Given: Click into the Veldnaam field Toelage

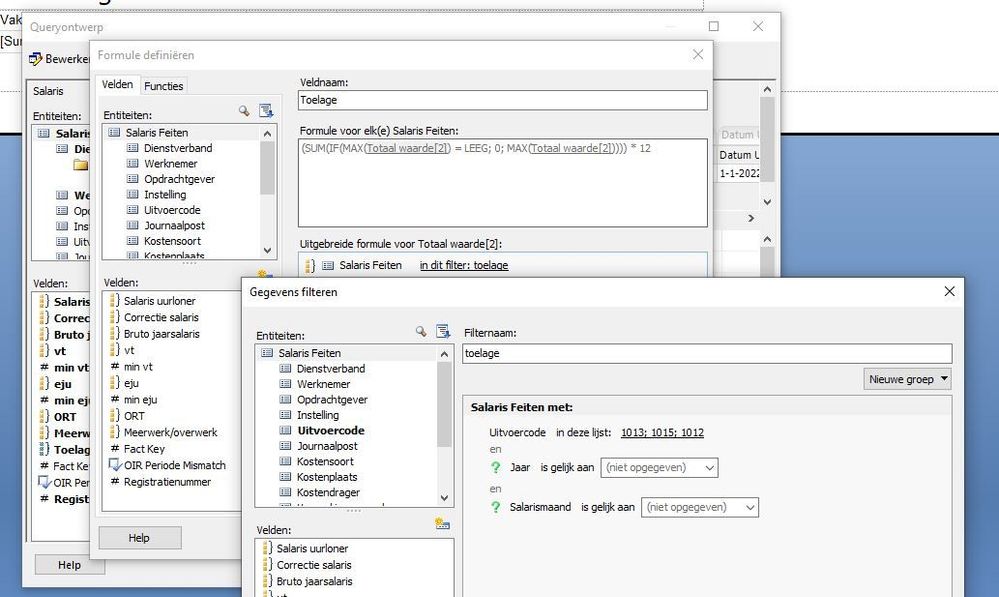Looking at the screenshot, I should [x=503, y=100].
